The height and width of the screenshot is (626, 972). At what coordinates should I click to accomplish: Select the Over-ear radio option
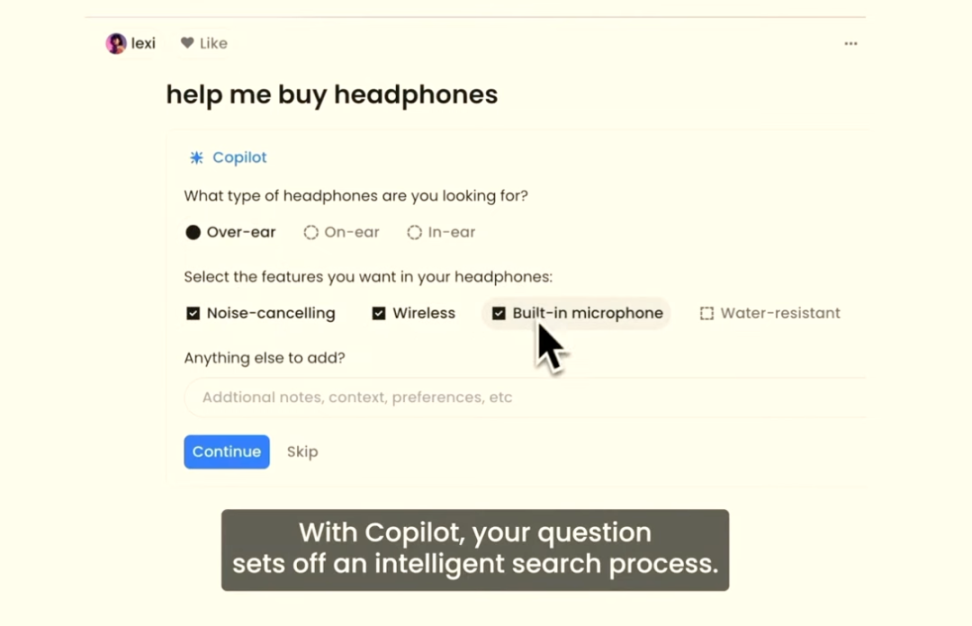pyautogui.click(x=193, y=232)
